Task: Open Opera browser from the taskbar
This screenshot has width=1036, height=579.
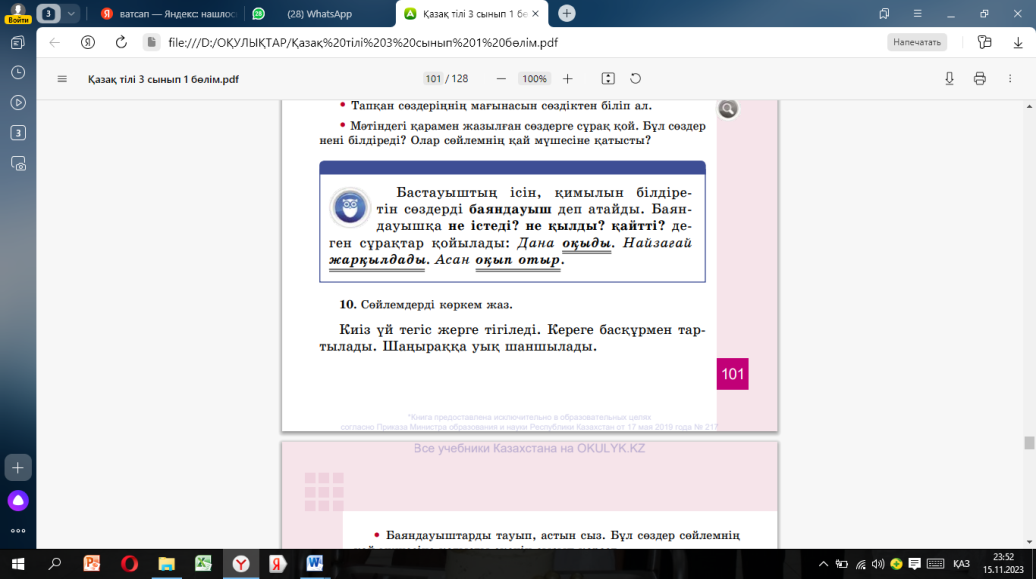Action: coord(130,564)
